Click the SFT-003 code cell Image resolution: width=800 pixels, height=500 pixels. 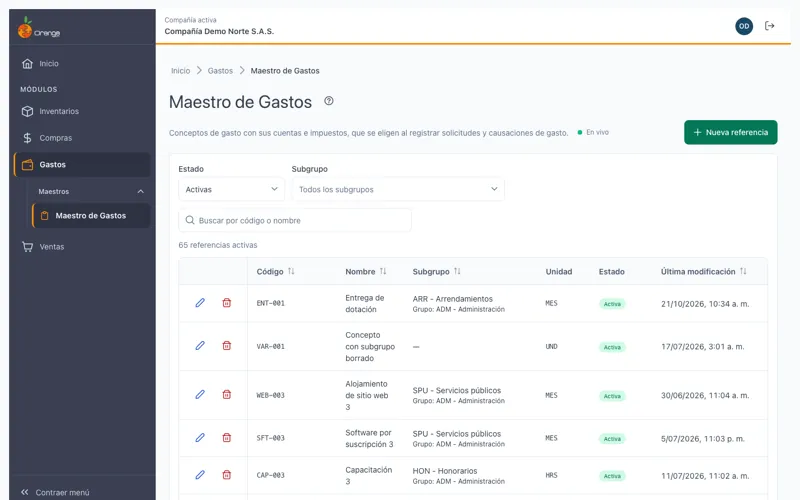tap(270, 438)
